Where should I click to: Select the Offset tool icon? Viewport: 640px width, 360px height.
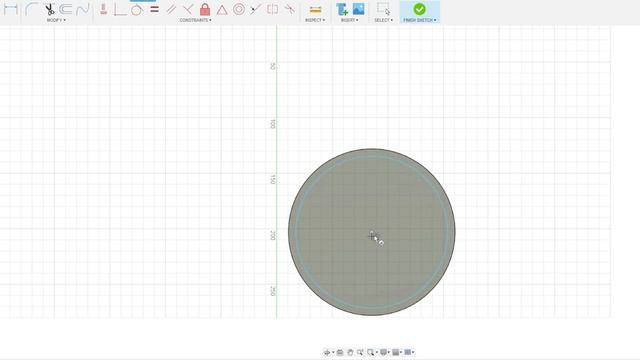tap(66, 9)
